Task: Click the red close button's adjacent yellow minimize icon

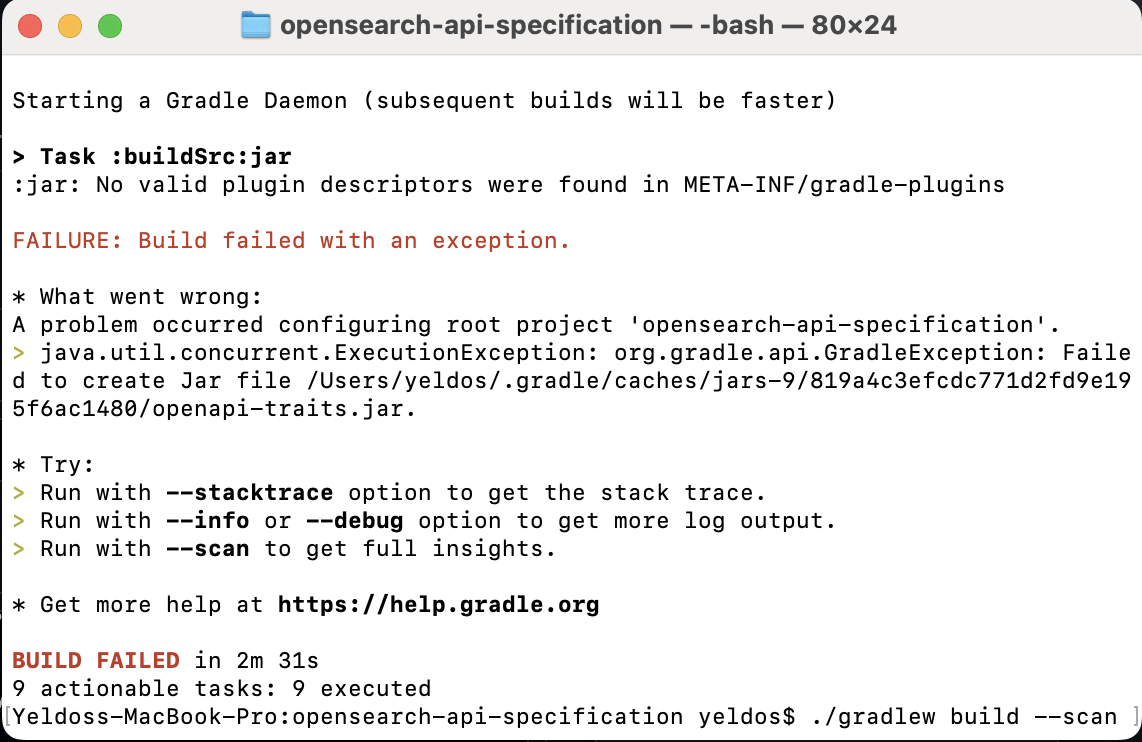Action: coord(69,25)
